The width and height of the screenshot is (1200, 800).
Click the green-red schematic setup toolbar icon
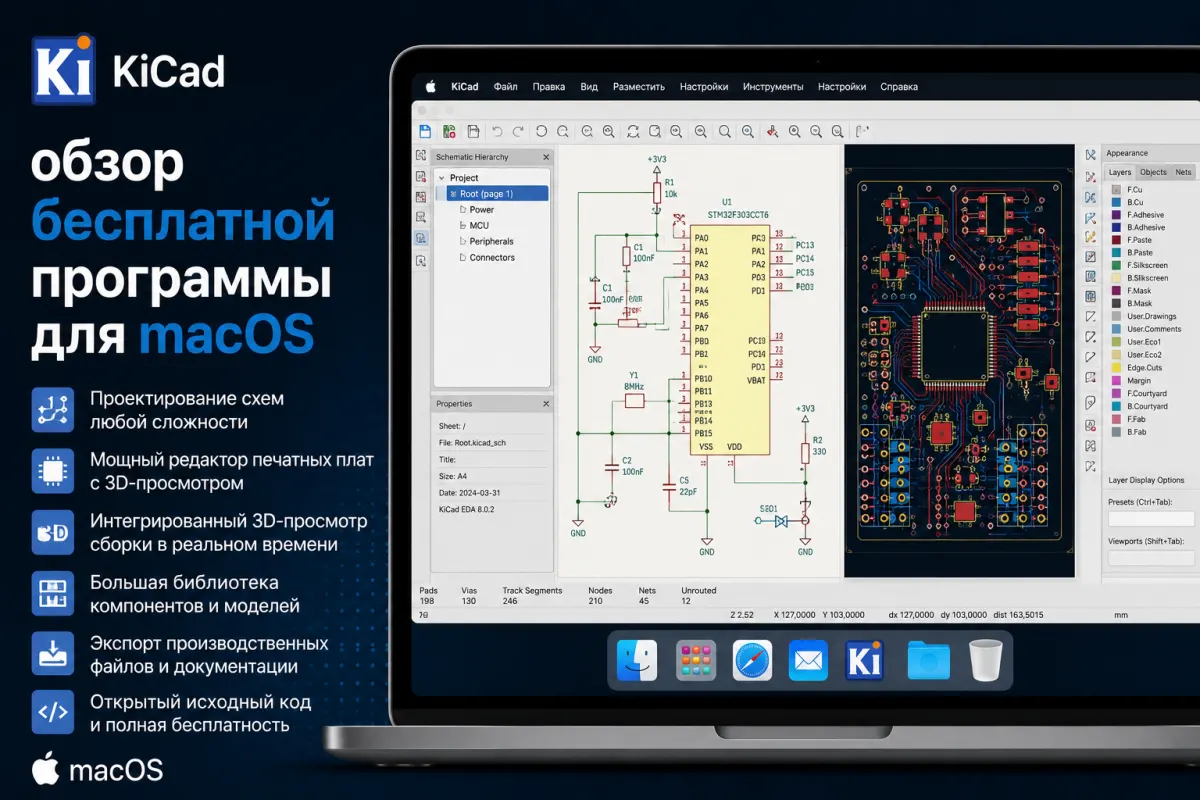(x=449, y=131)
